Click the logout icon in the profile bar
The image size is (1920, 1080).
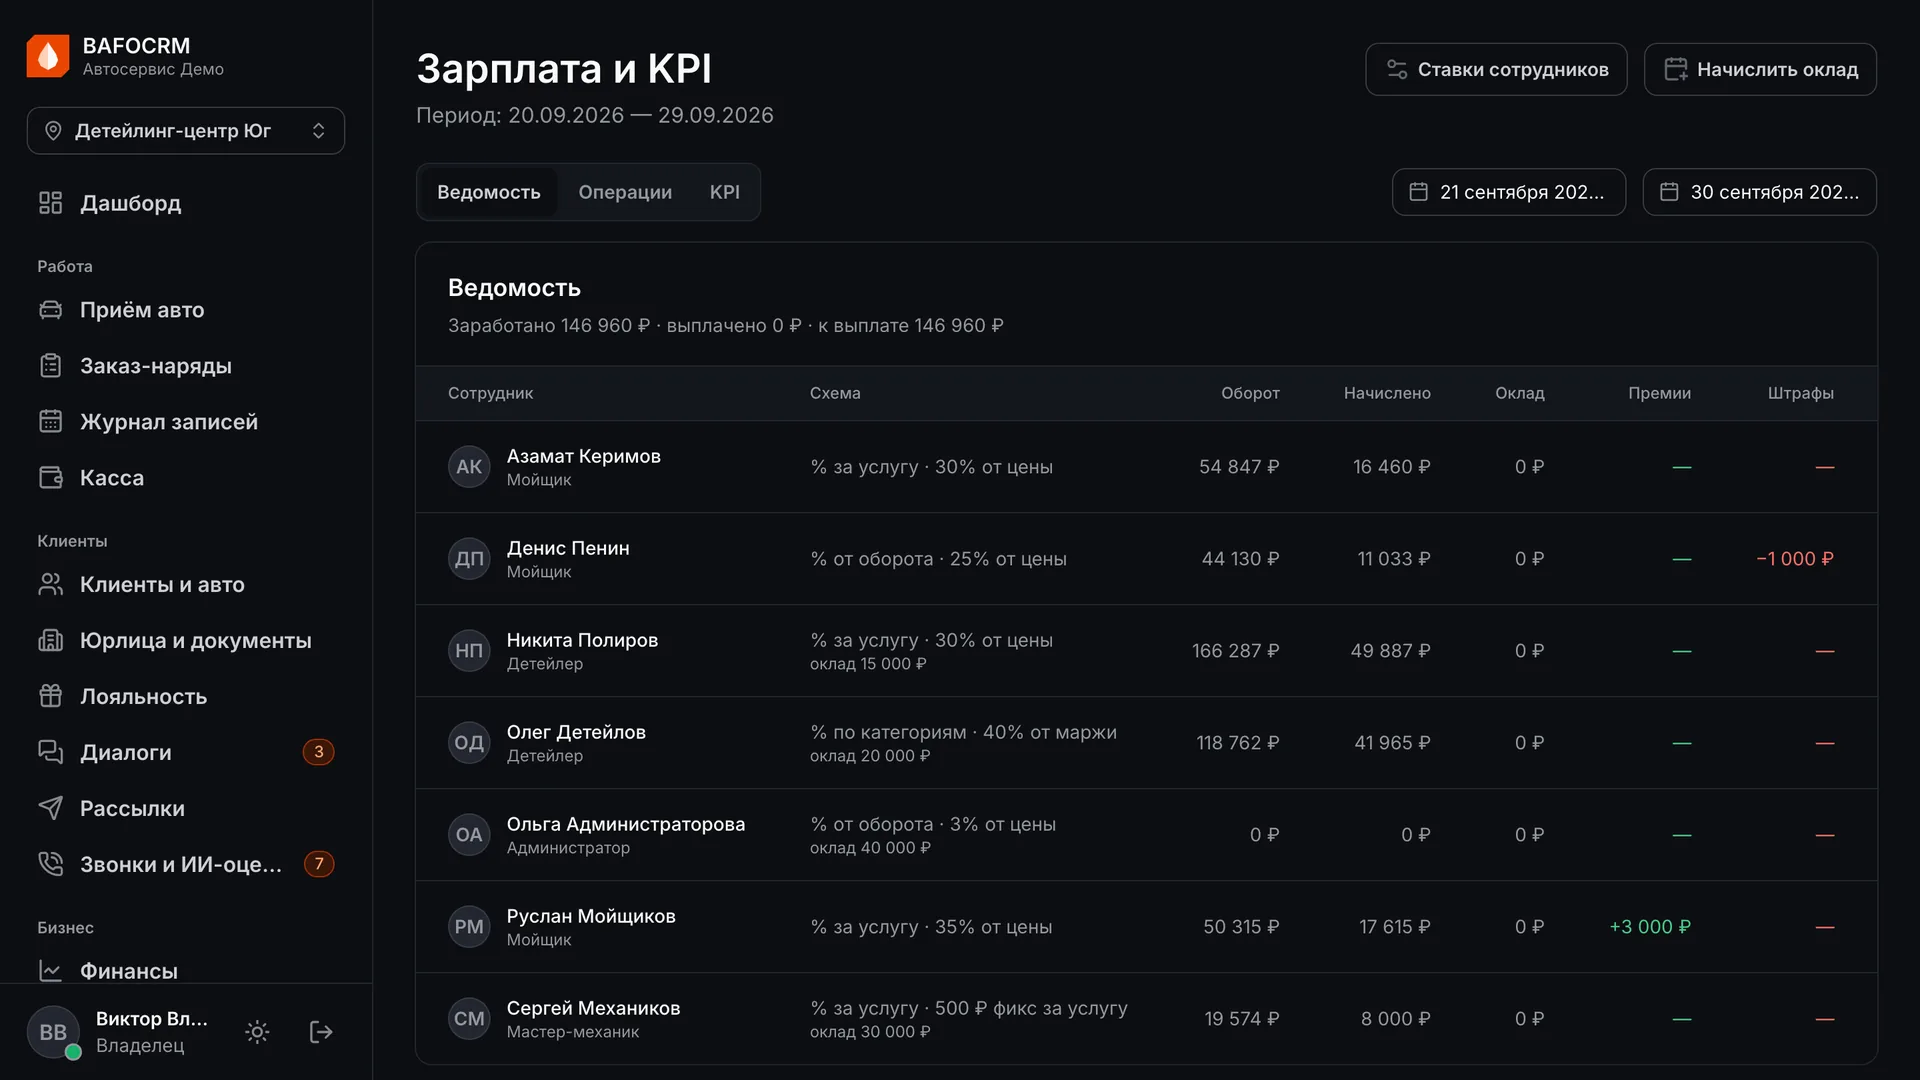[321, 1032]
